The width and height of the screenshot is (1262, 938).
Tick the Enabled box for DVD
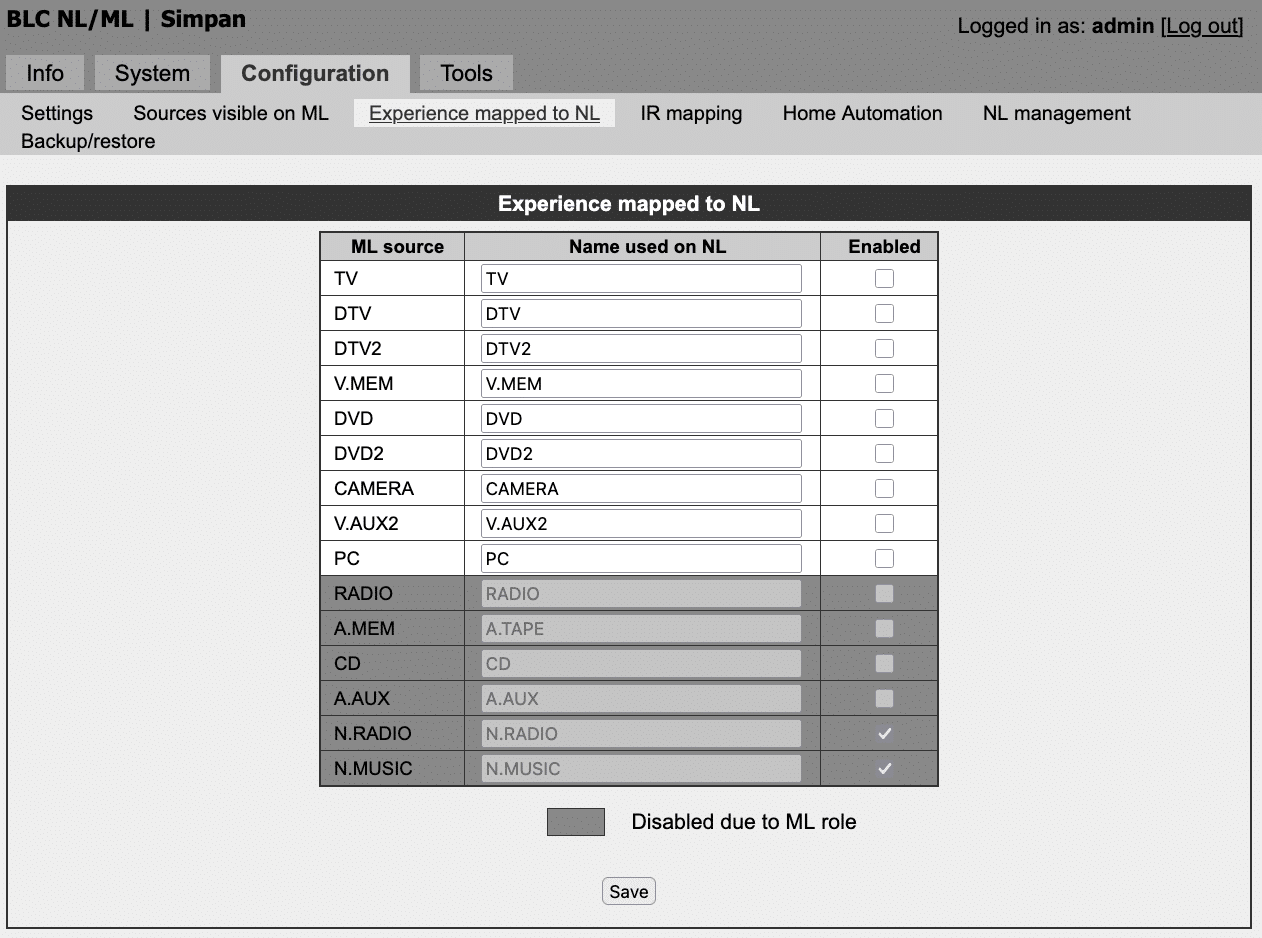[884, 419]
